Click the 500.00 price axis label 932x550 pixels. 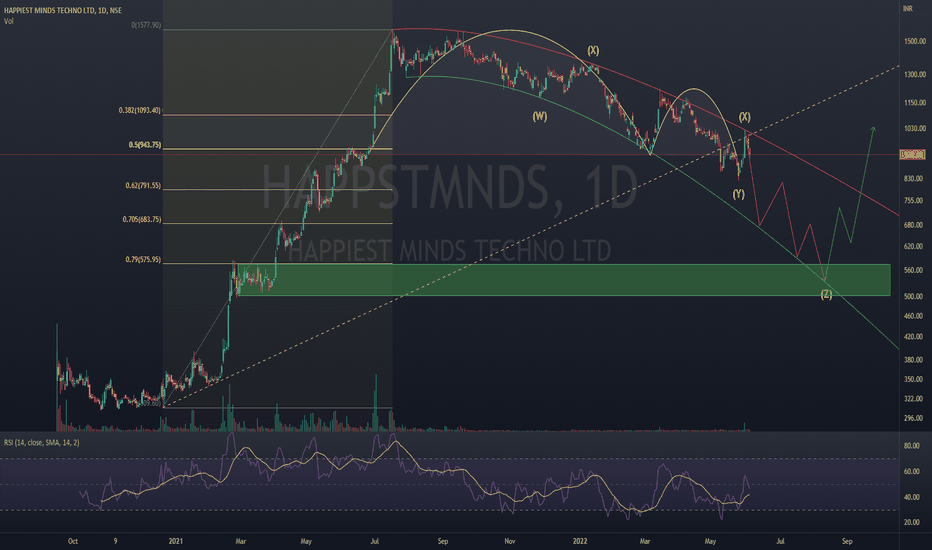point(915,296)
